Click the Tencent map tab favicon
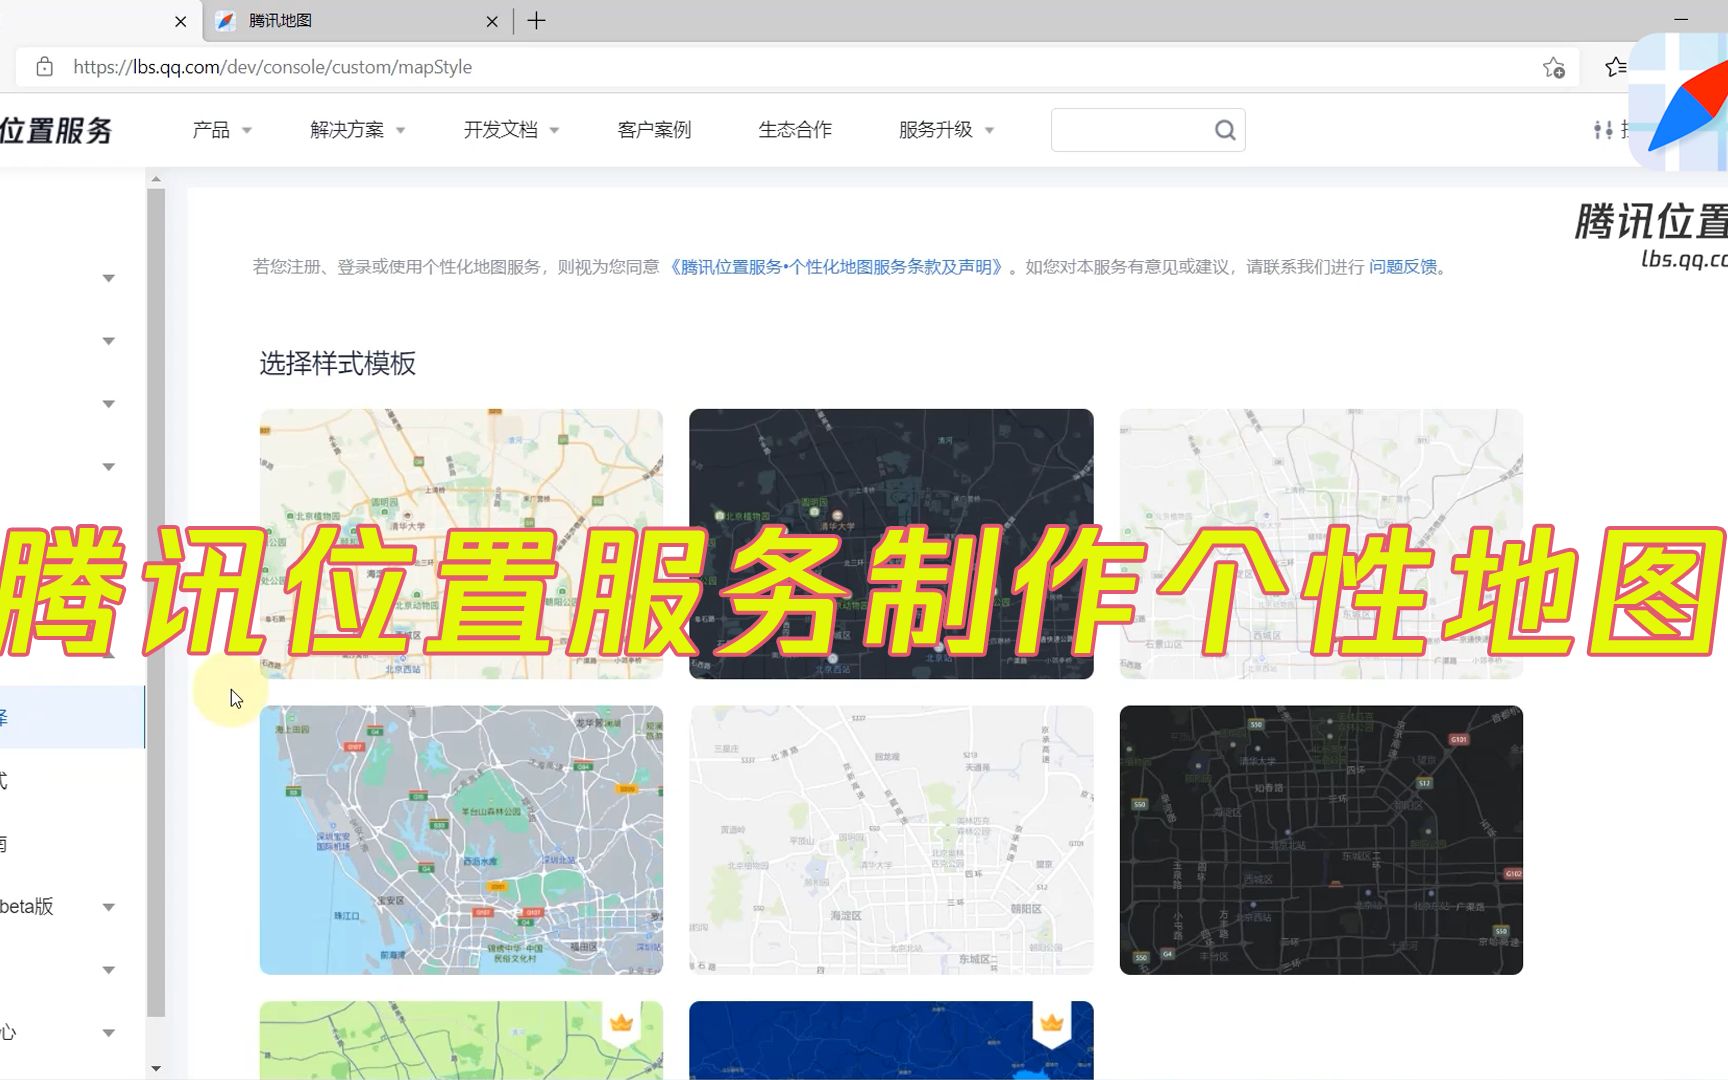 pyautogui.click(x=226, y=21)
